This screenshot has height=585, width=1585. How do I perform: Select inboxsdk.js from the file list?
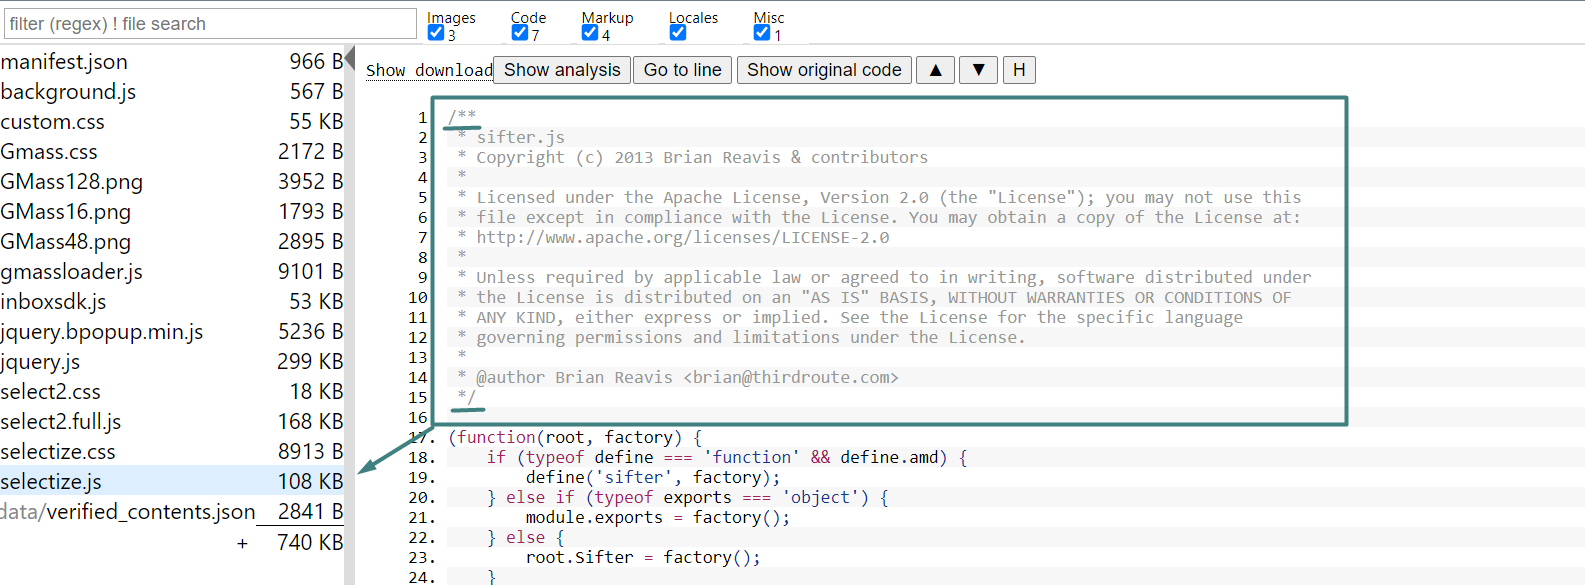click(x=54, y=302)
